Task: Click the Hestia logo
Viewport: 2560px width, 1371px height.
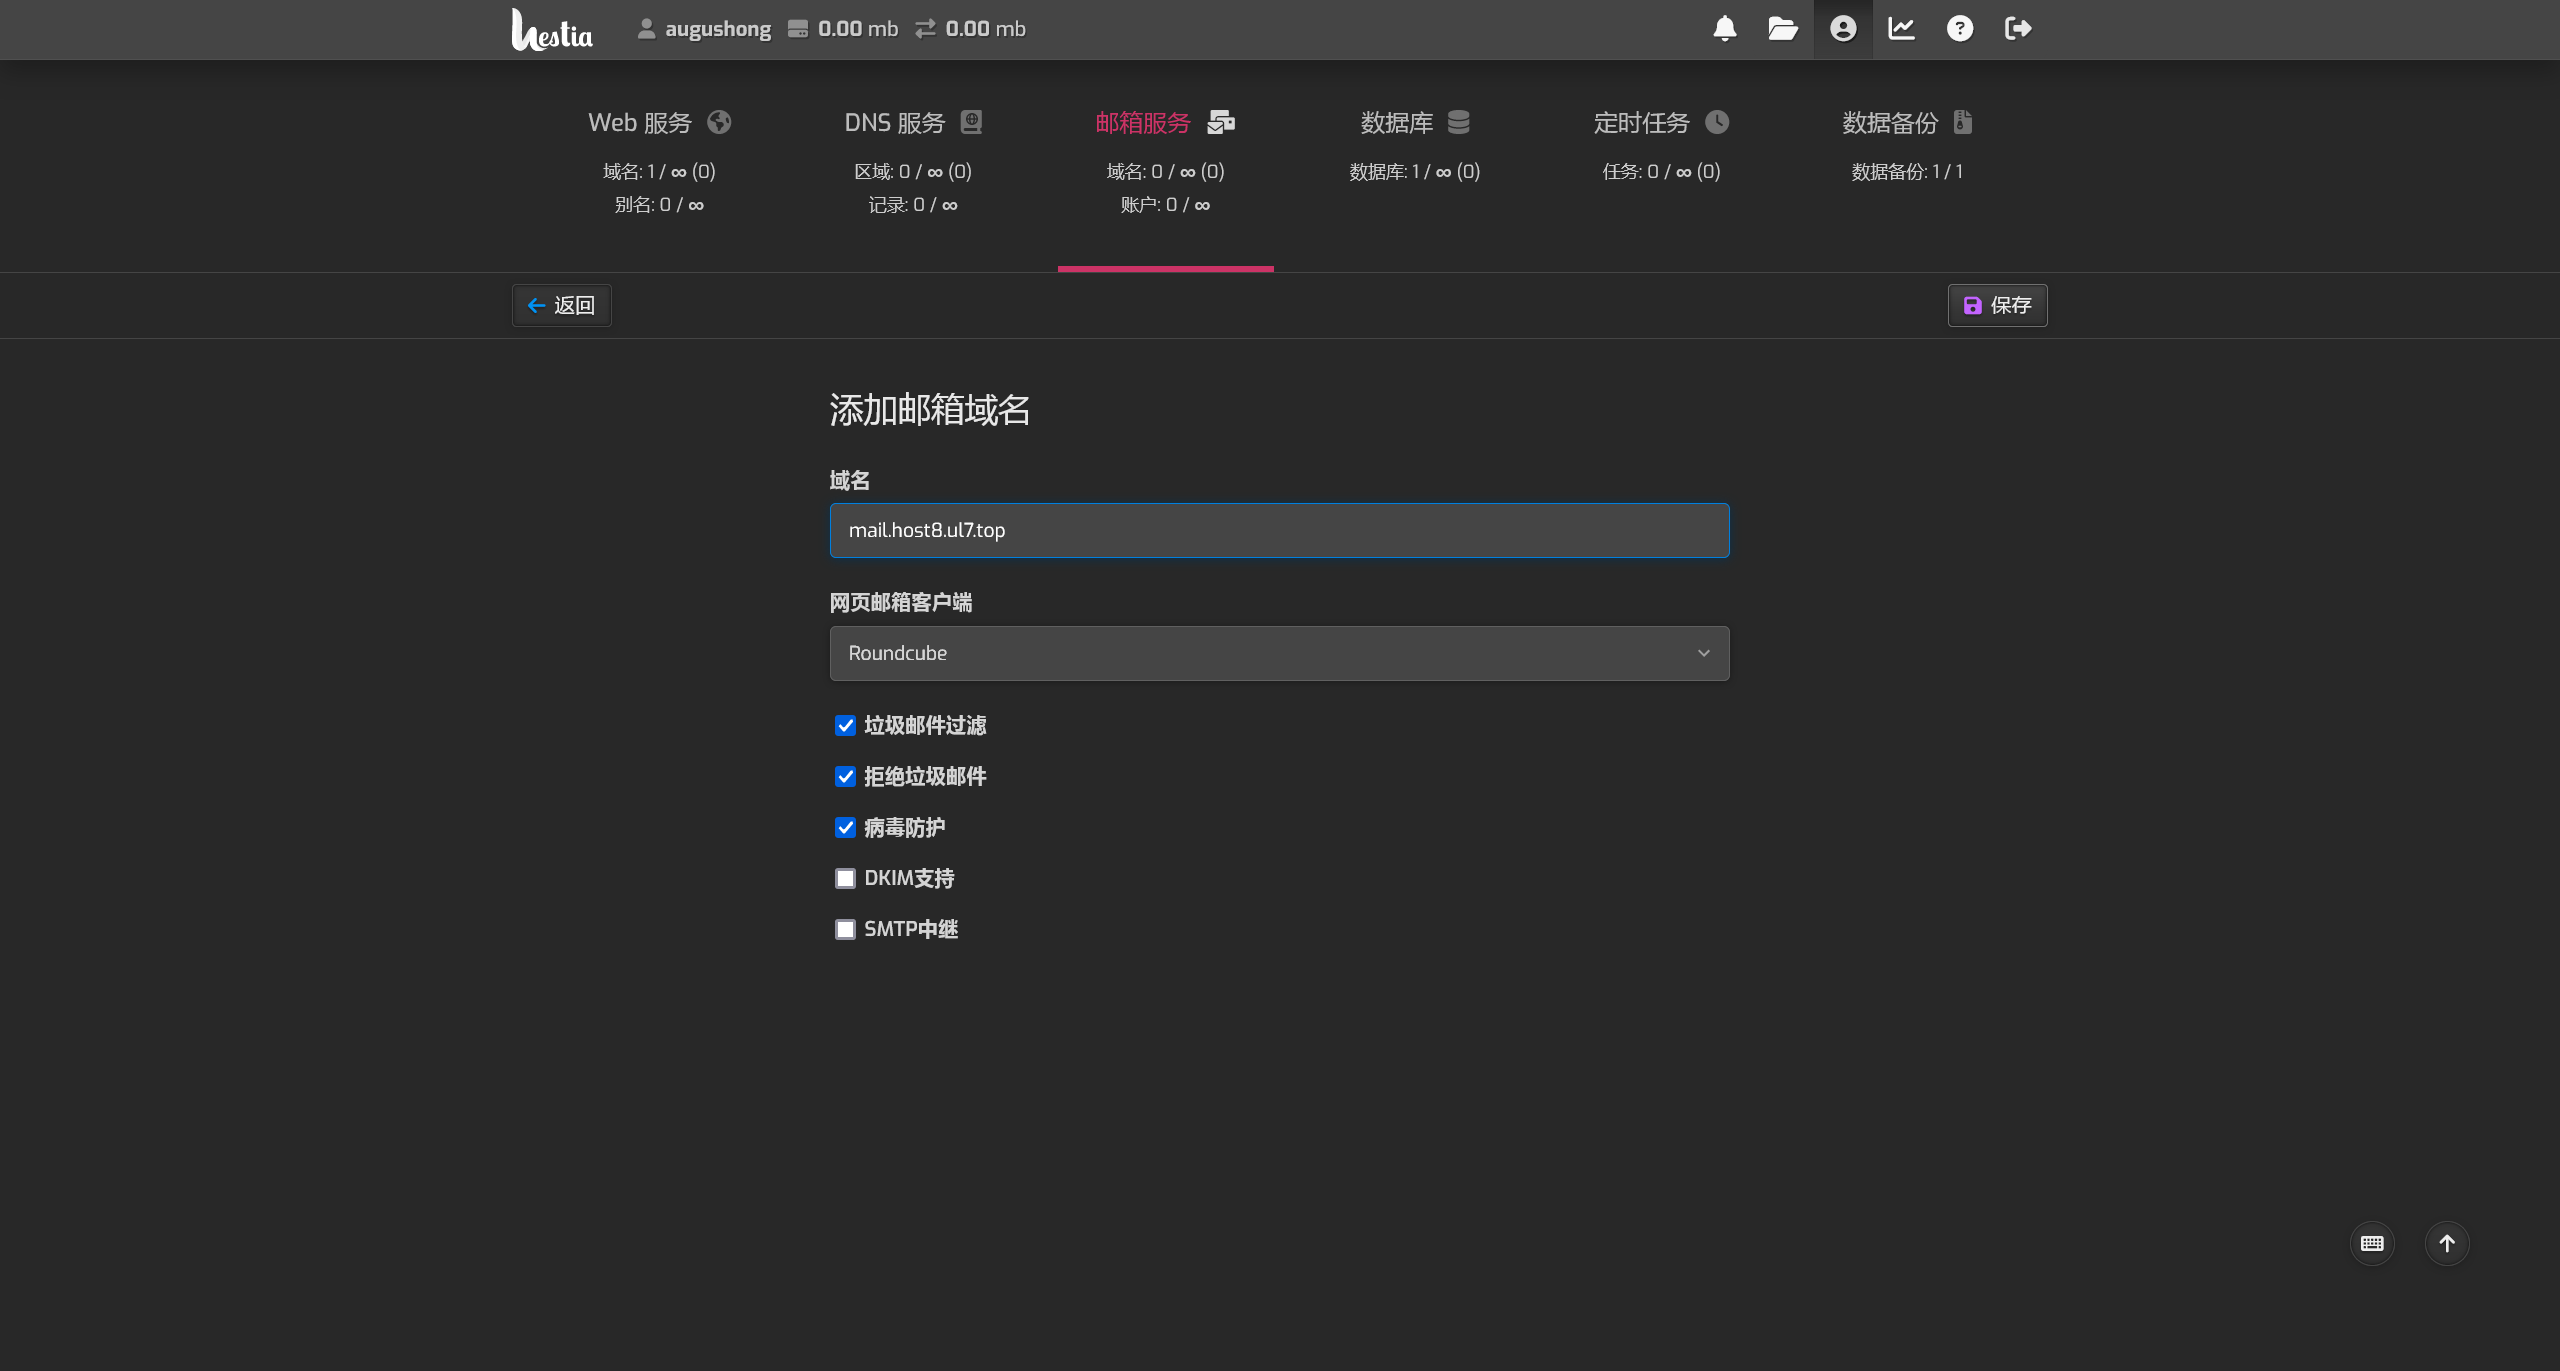Action: click(552, 30)
